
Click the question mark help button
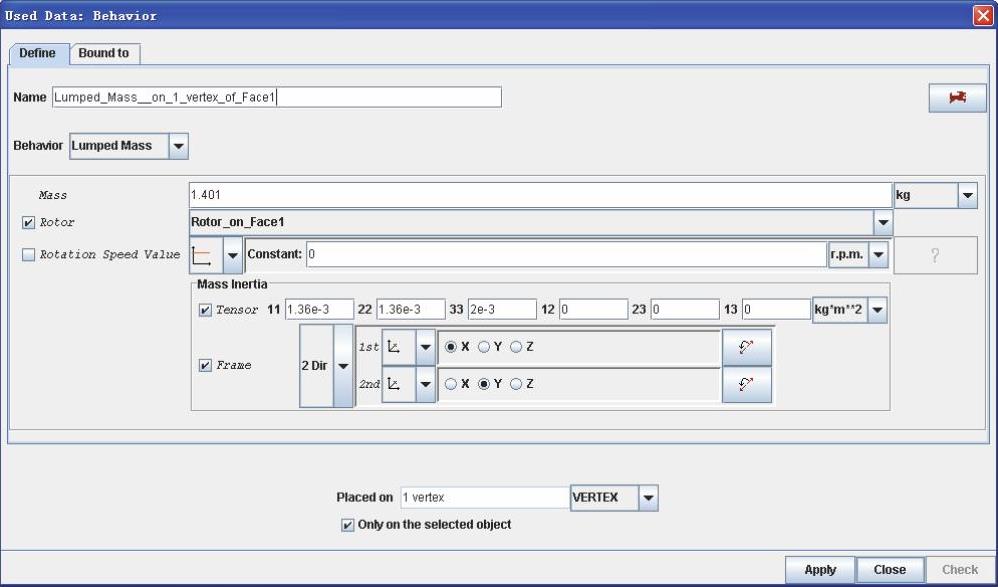pos(934,255)
